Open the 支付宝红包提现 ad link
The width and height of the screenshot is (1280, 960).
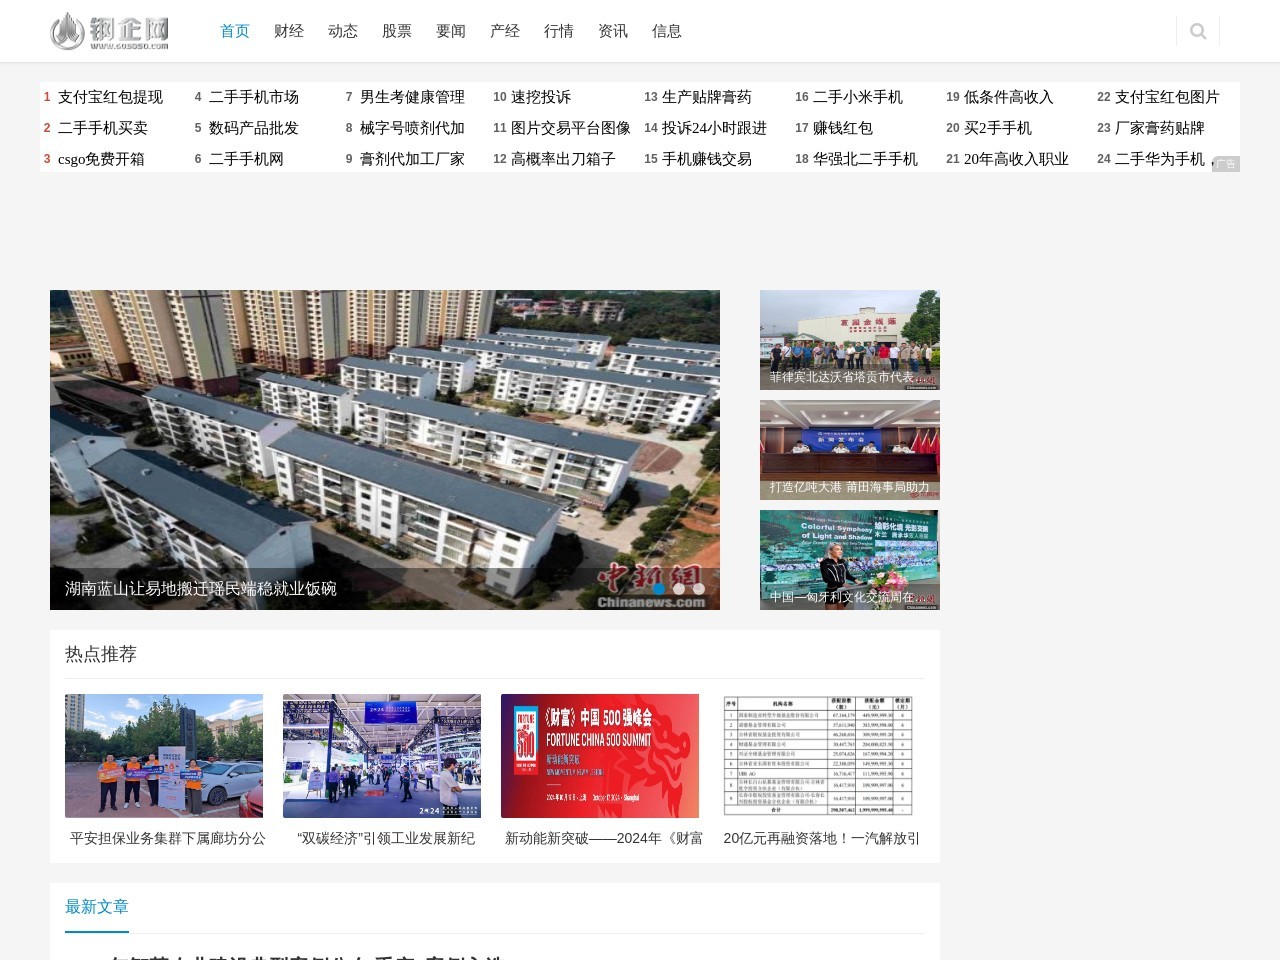pyautogui.click(x=110, y=97)
